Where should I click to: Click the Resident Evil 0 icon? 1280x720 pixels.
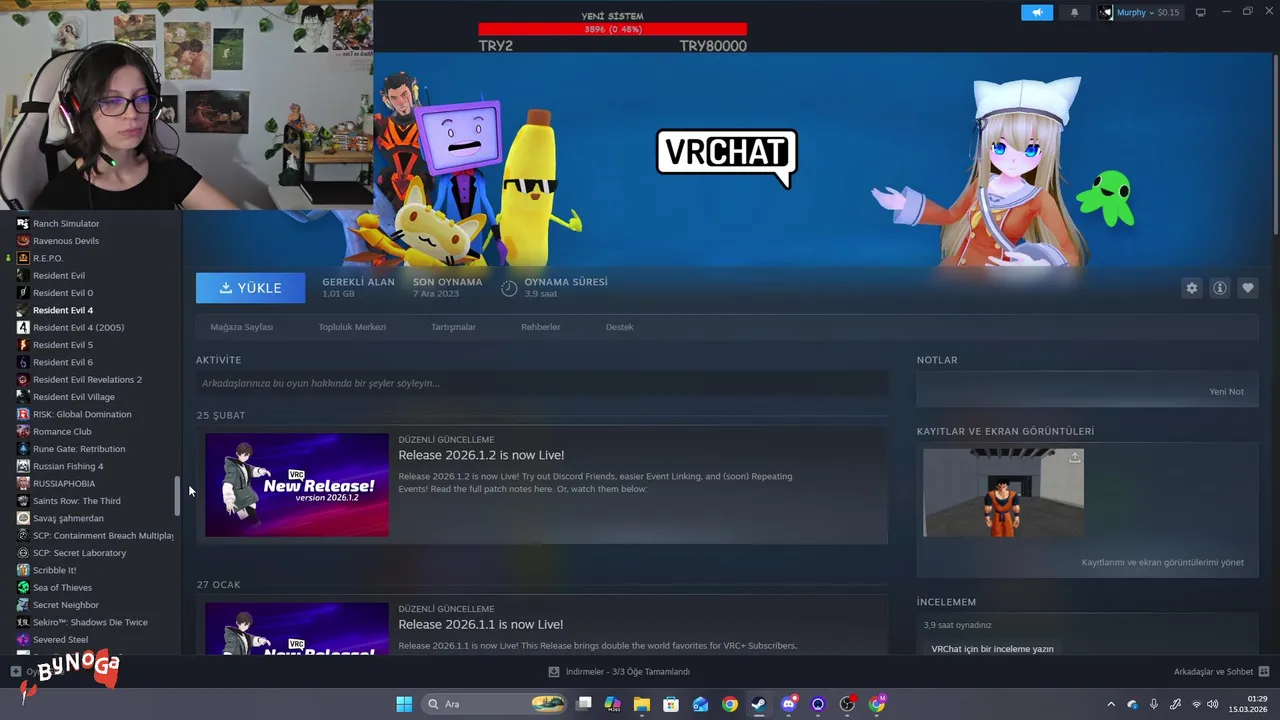[x=23, y=293]
